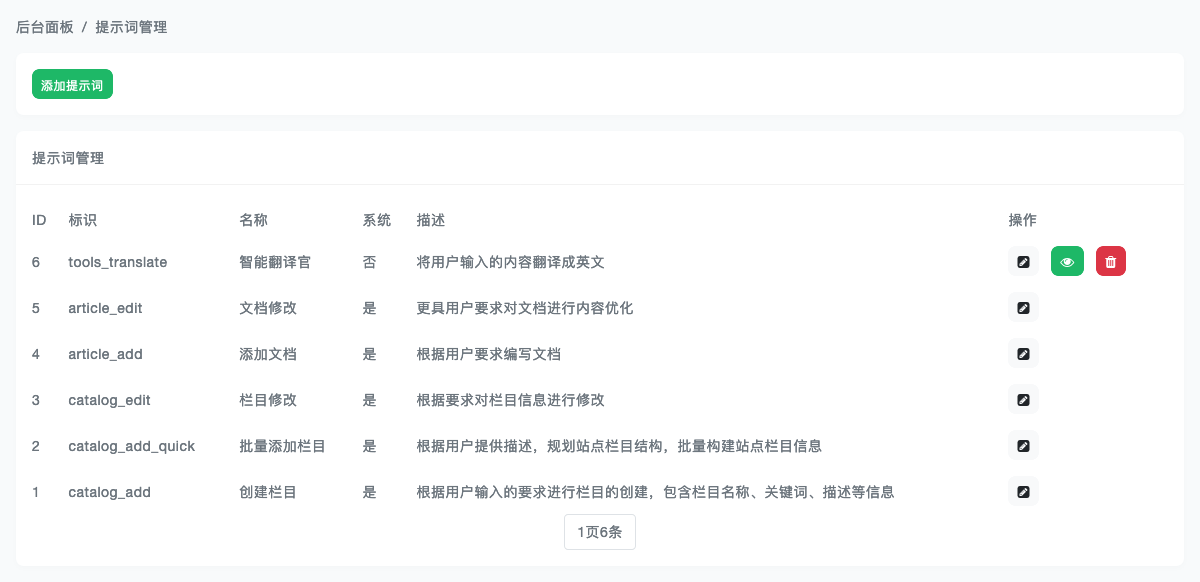This screenshot has height=582, width=1200.
Task: Click the green eye view icon
Action: [1067, 262]
